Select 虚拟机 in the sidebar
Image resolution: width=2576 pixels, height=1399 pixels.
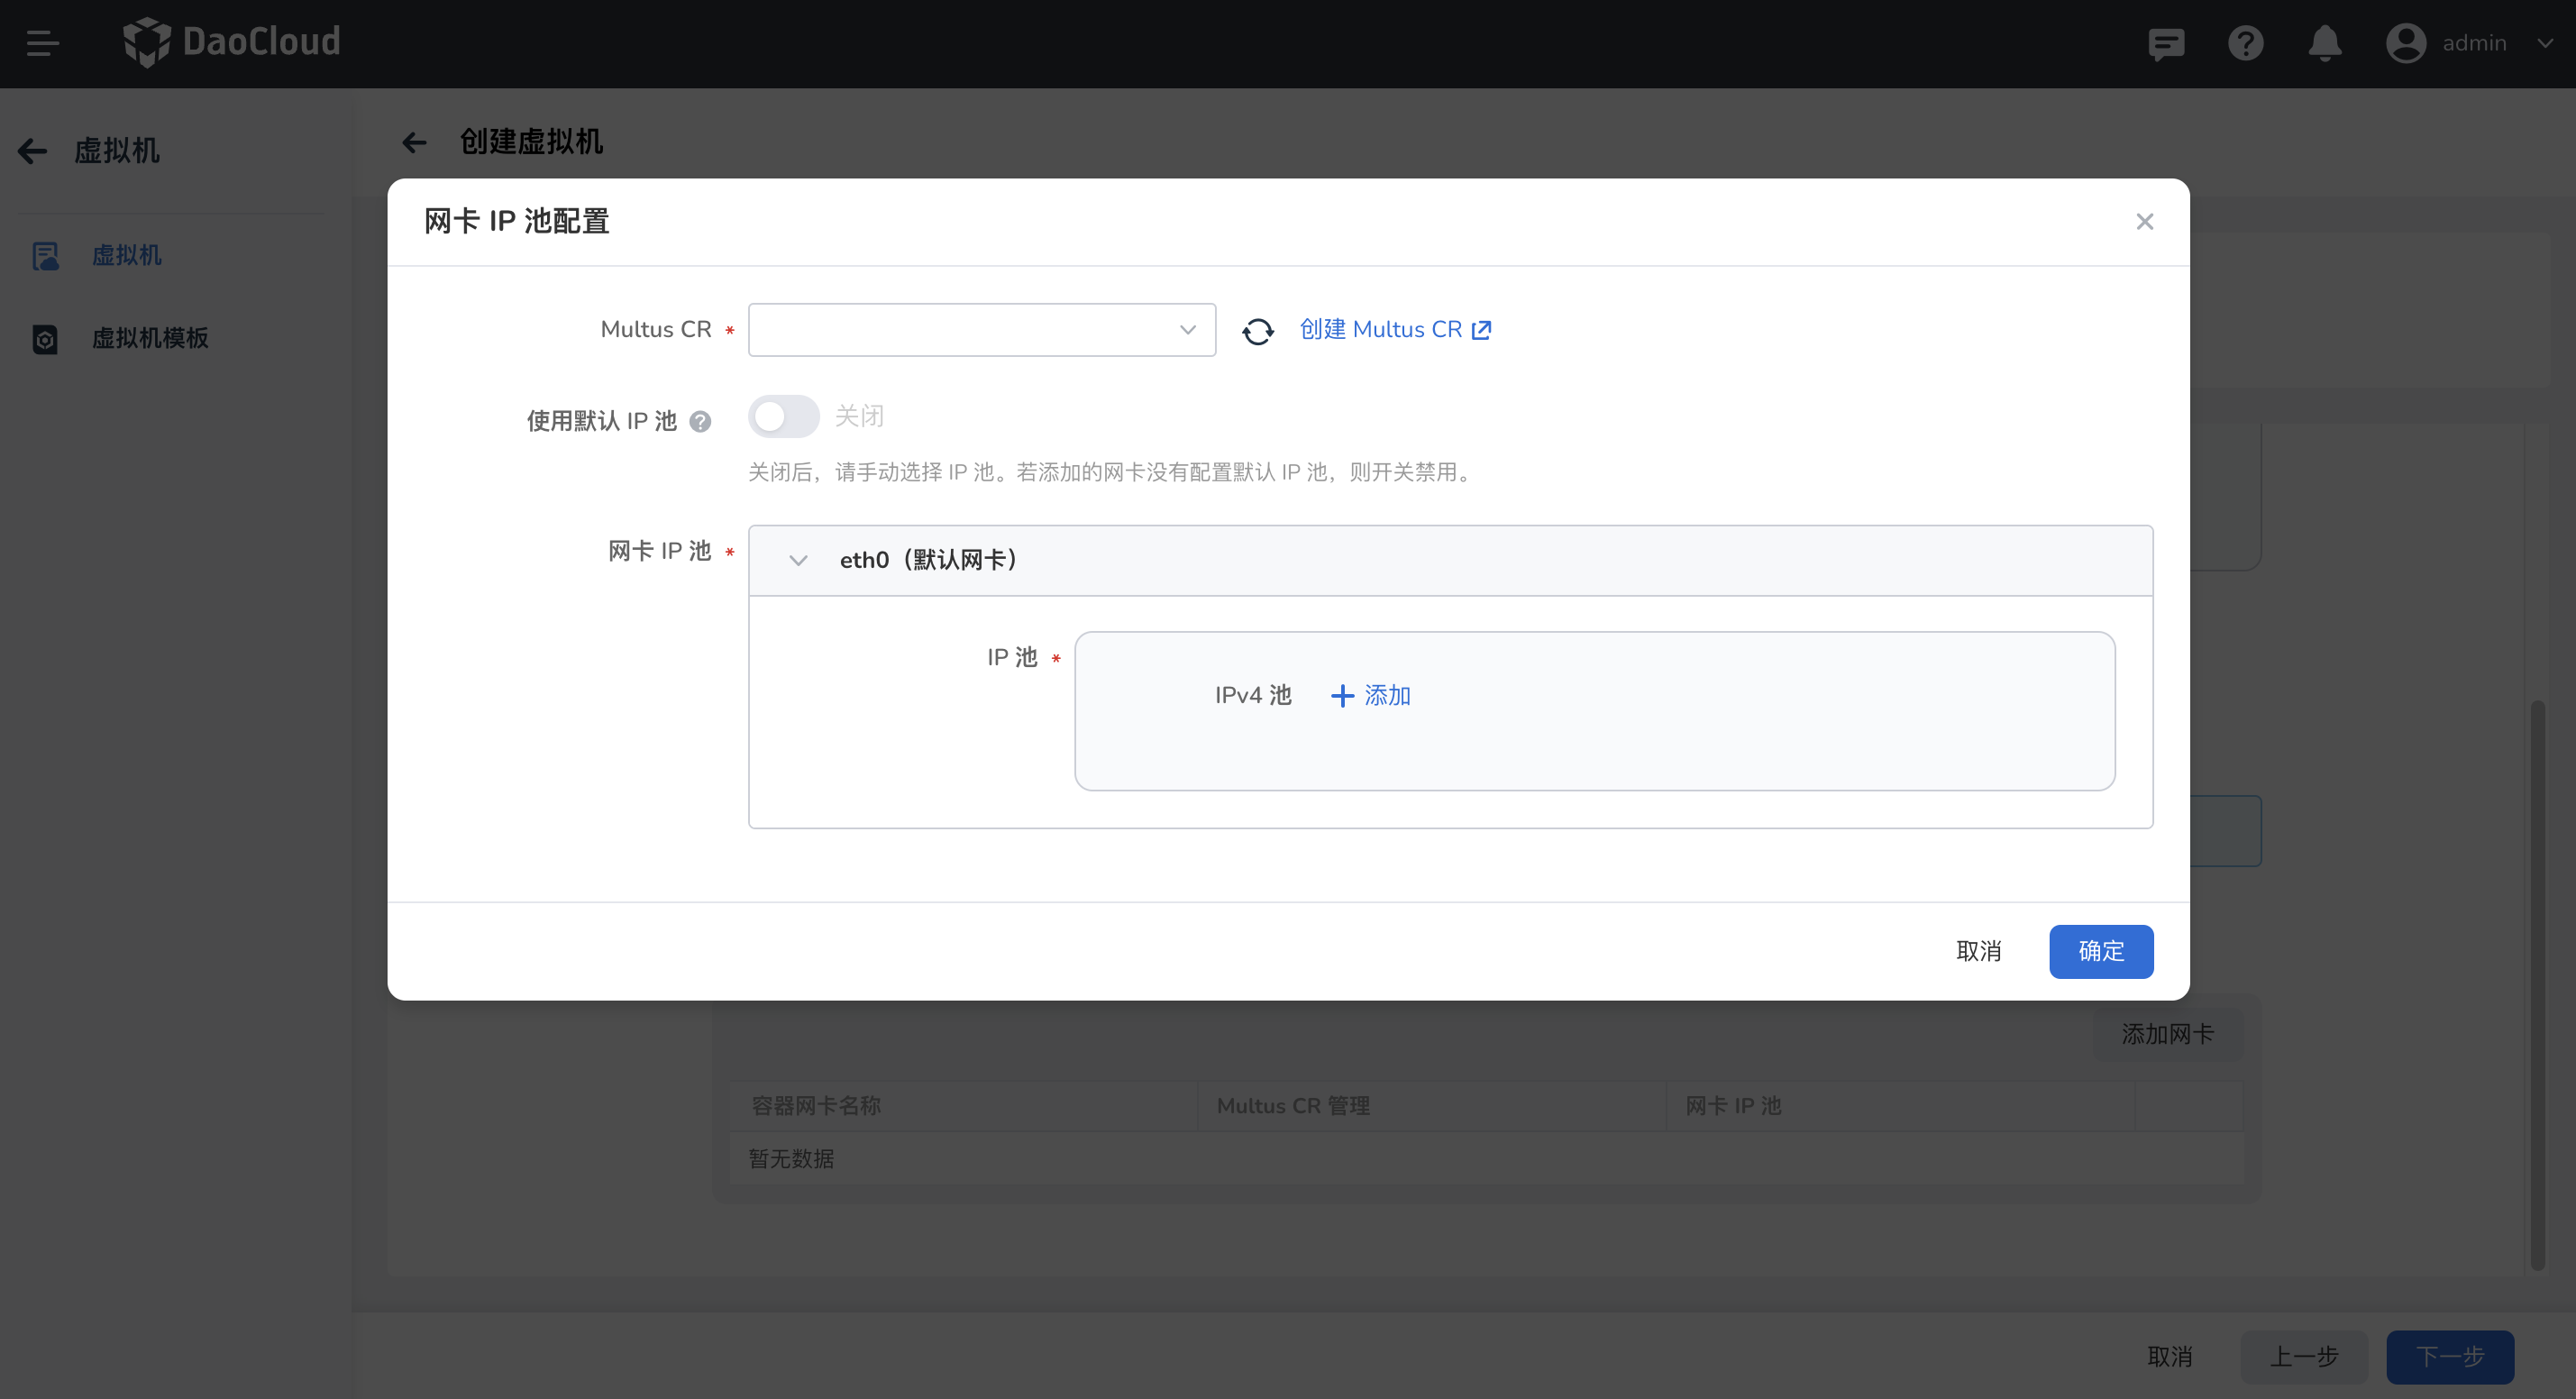[127, 255]
